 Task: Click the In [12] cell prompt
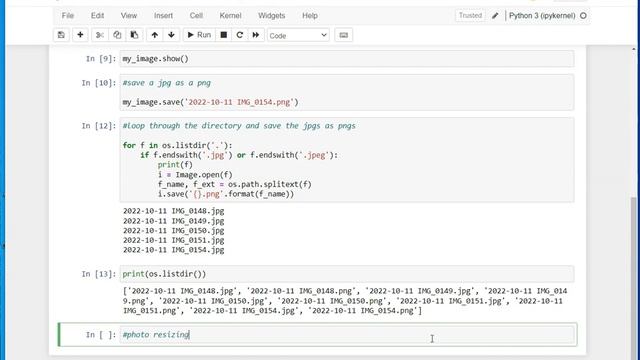(x=99, y=126)
